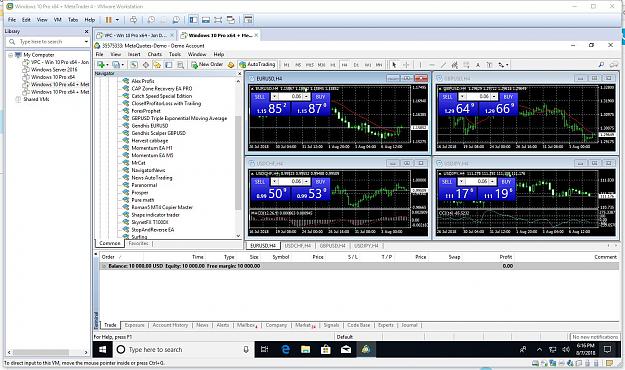The image size is (625, 370).
Task: Open MetaTrader Tools menu
Action: (175, 54)
